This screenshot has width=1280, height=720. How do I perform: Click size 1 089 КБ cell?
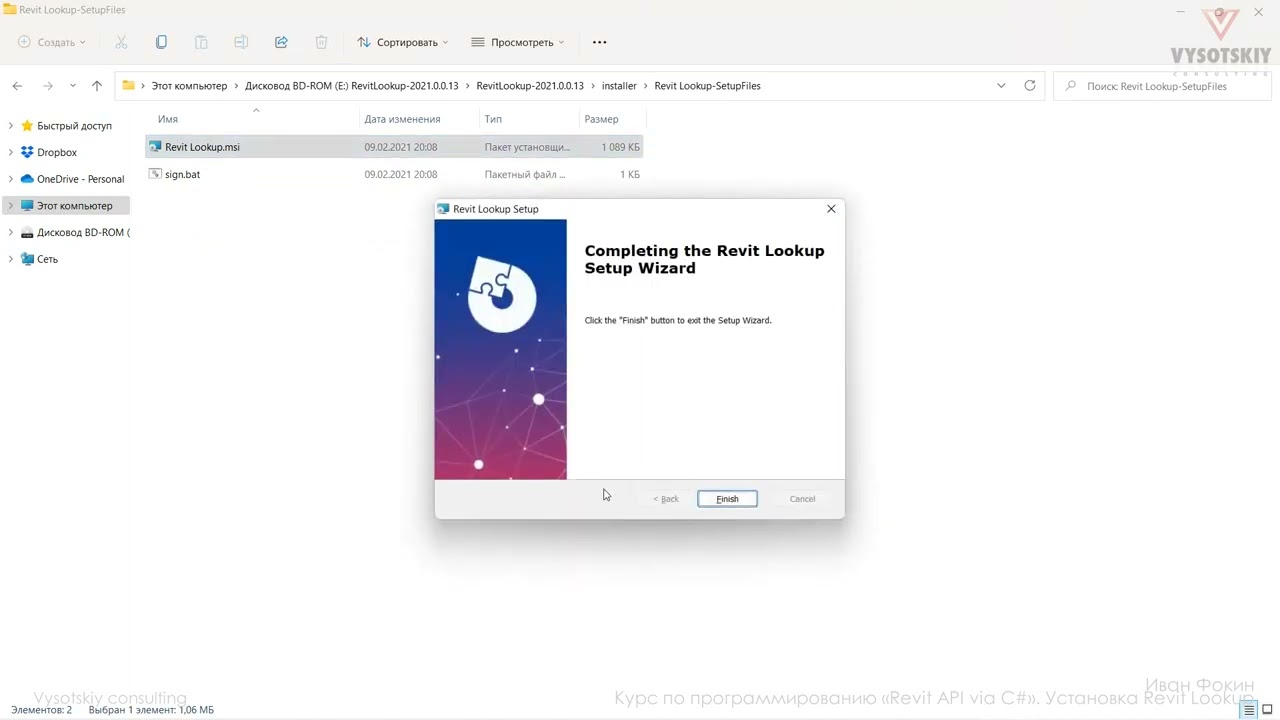tap(620, 147)
